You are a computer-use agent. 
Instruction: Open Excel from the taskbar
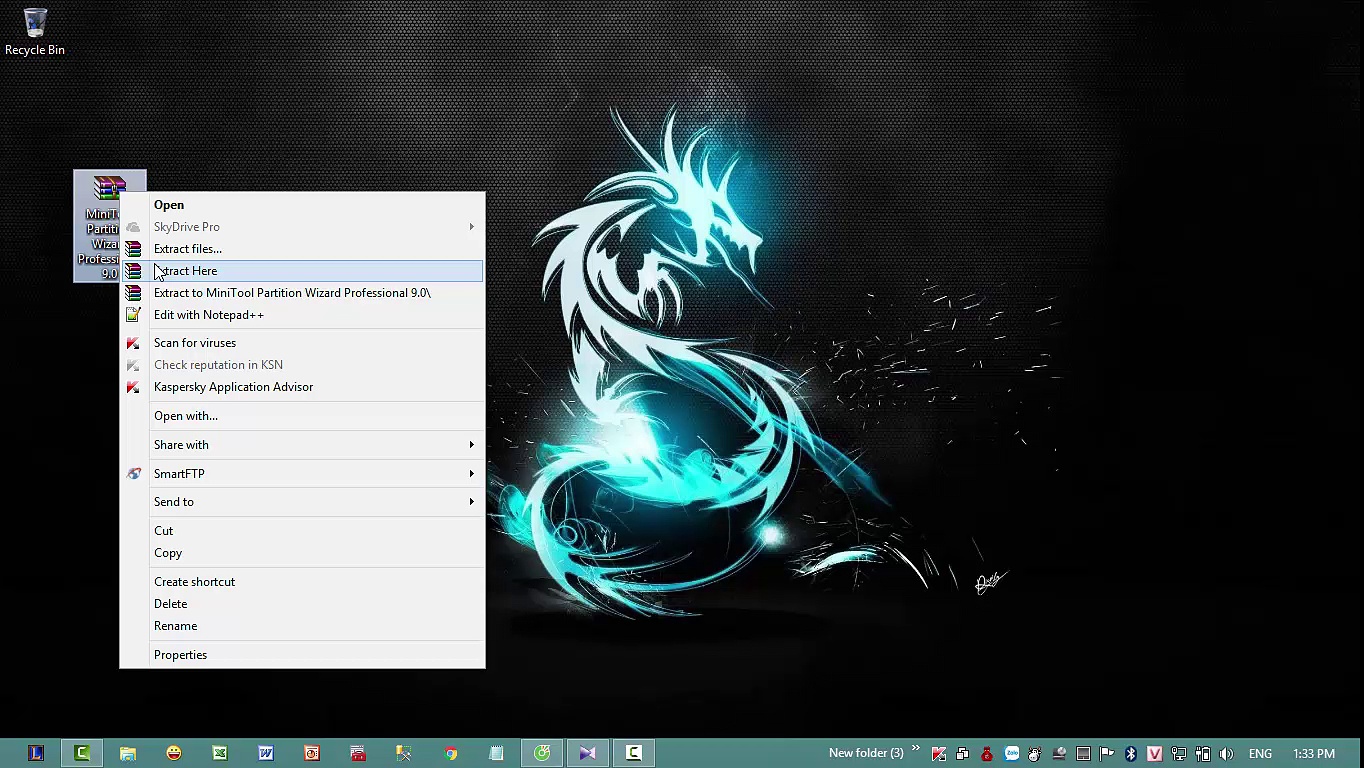[x=220, y=753]
